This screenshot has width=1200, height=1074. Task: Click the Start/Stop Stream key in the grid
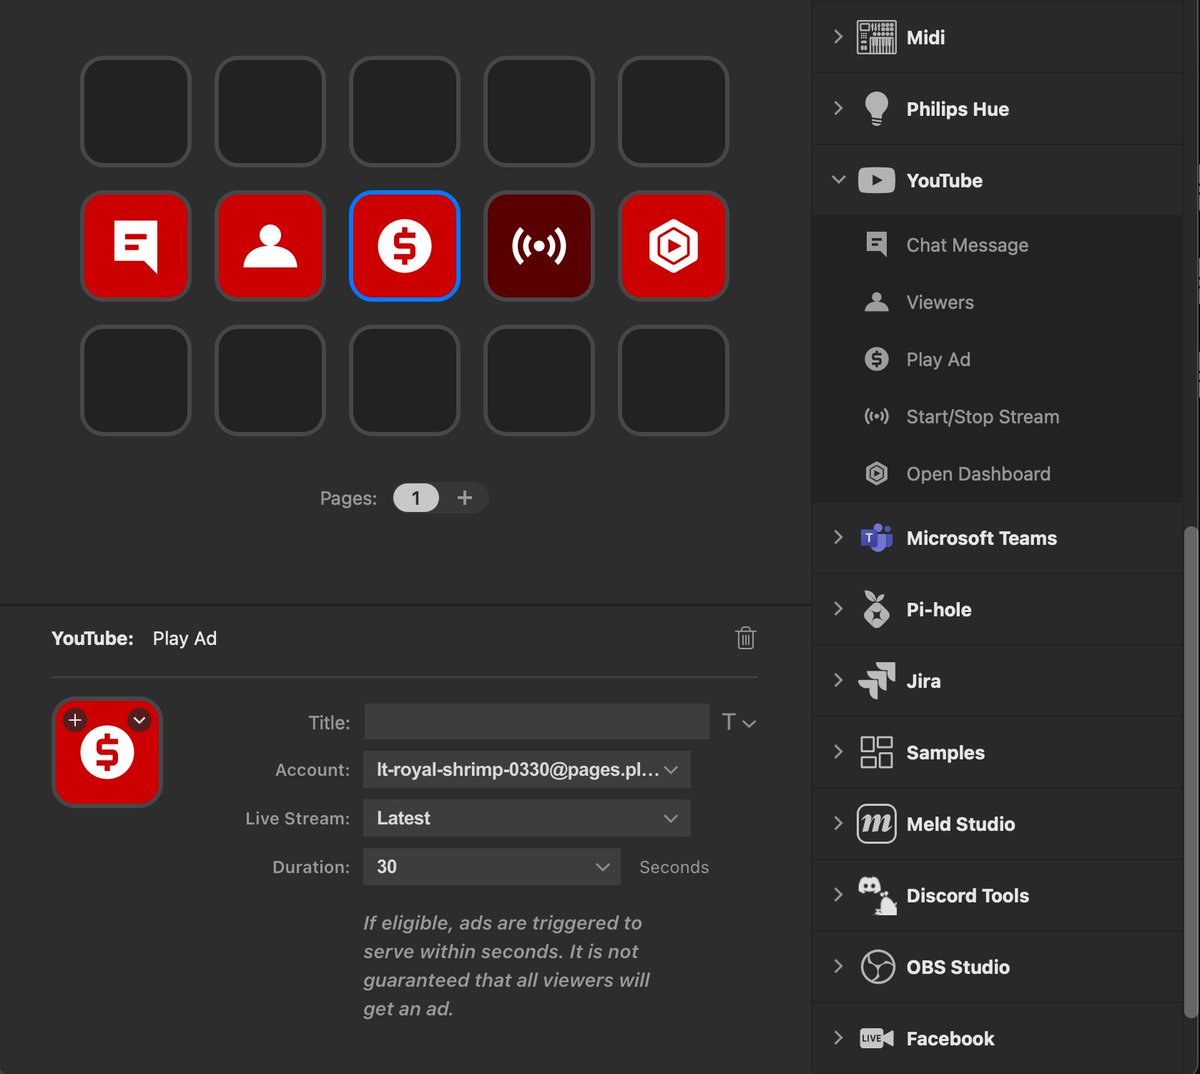(x=539, y=245)
